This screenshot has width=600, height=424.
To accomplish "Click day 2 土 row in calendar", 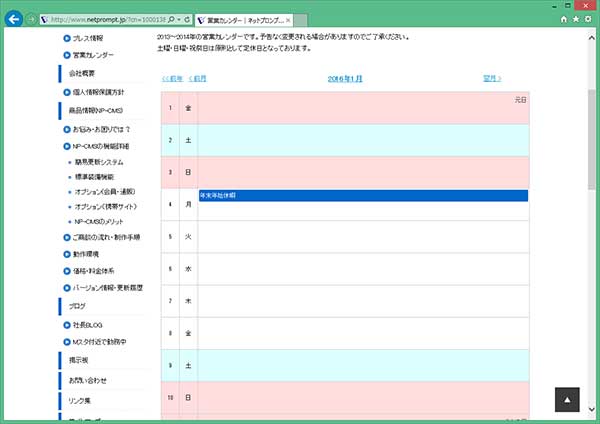I will coord(345,140).
